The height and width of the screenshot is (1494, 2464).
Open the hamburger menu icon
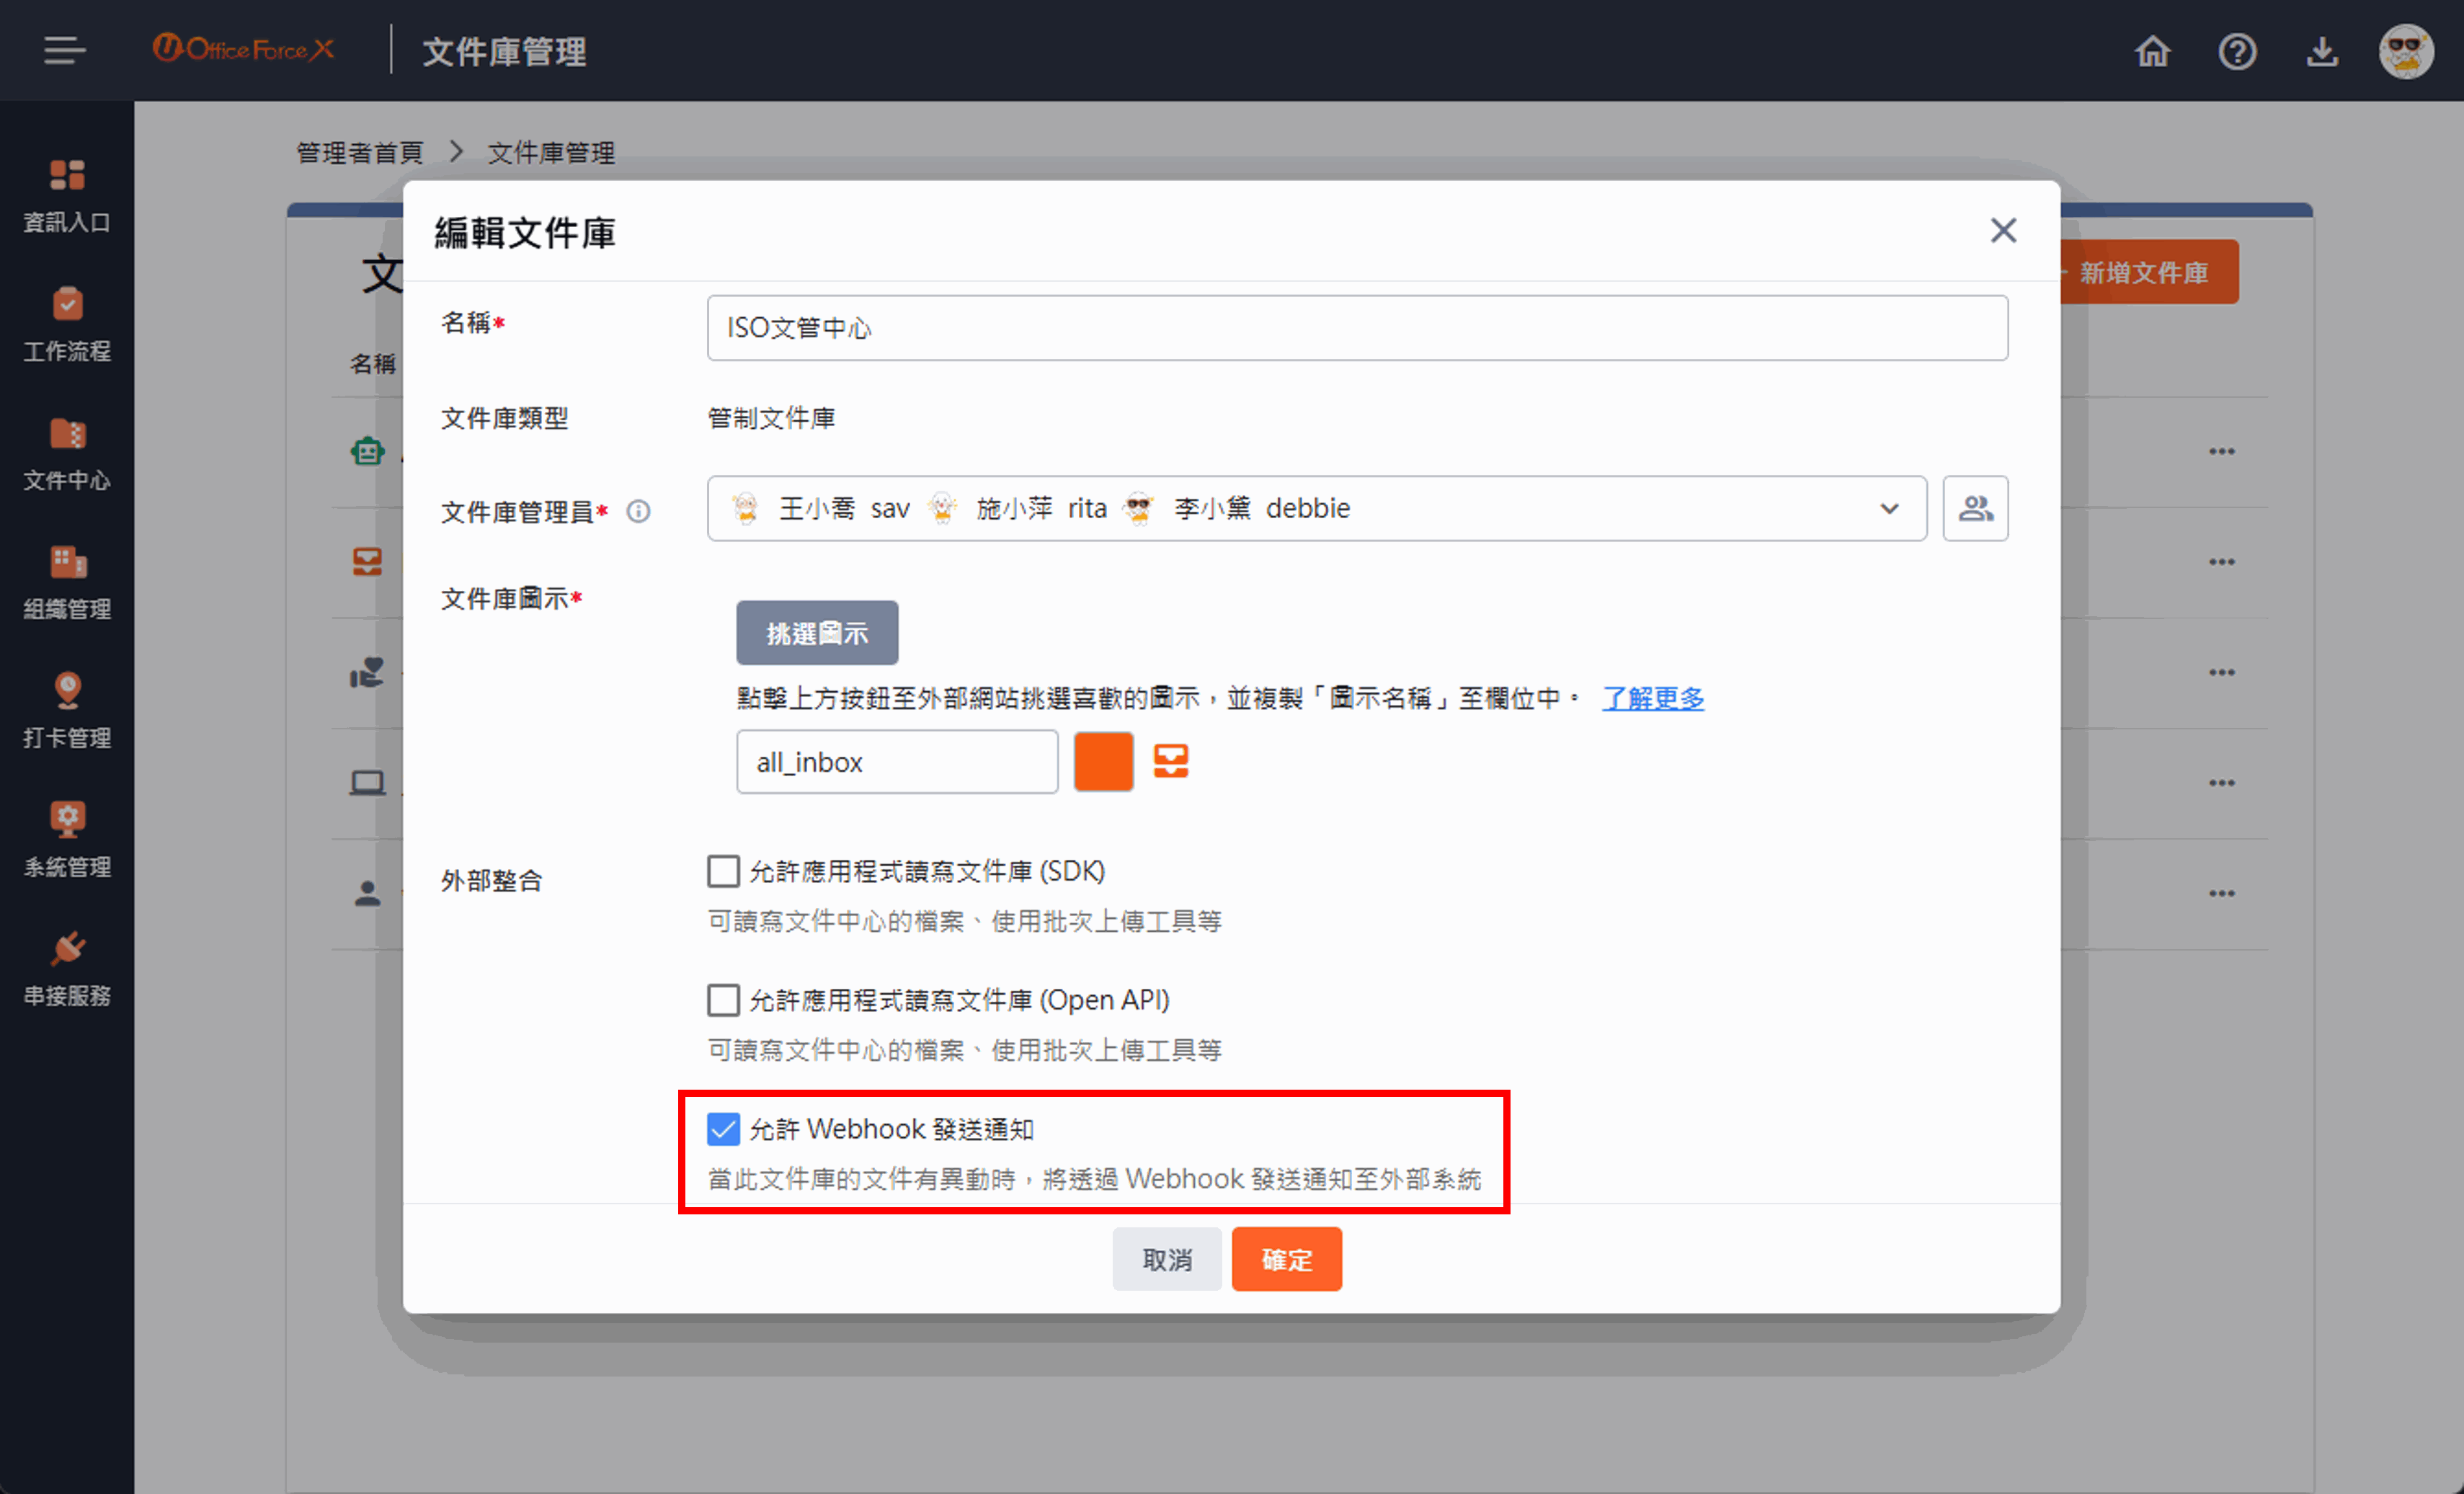coord(64,50)
